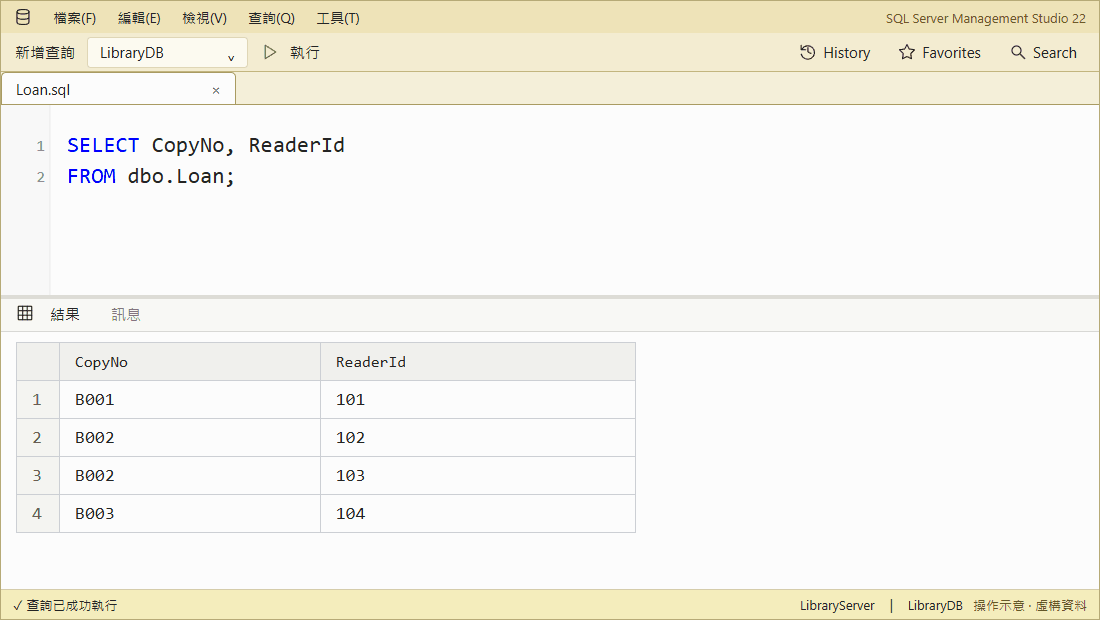Click the CopyNo column header
The width and height of the screenshot is (1100, 620).
190,362
